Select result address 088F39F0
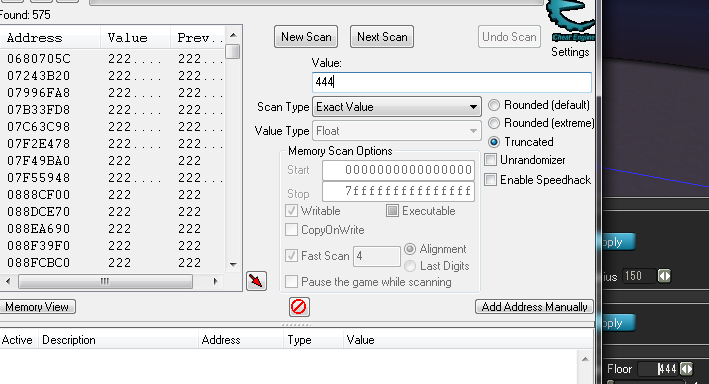Viewport: 709px width, 384px height. [x=39, y=246]
